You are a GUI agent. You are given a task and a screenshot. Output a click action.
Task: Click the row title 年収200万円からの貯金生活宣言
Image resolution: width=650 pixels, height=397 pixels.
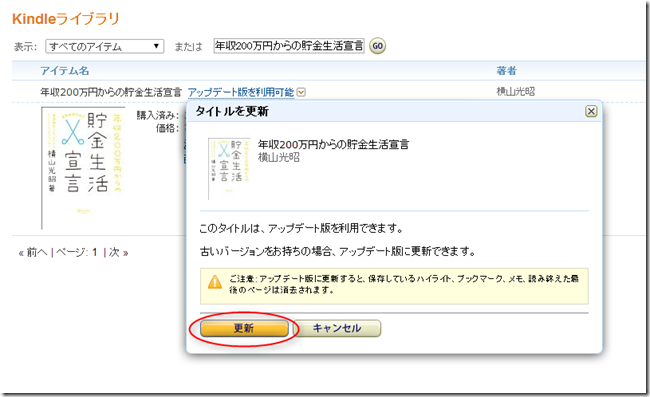pos(111,92)
